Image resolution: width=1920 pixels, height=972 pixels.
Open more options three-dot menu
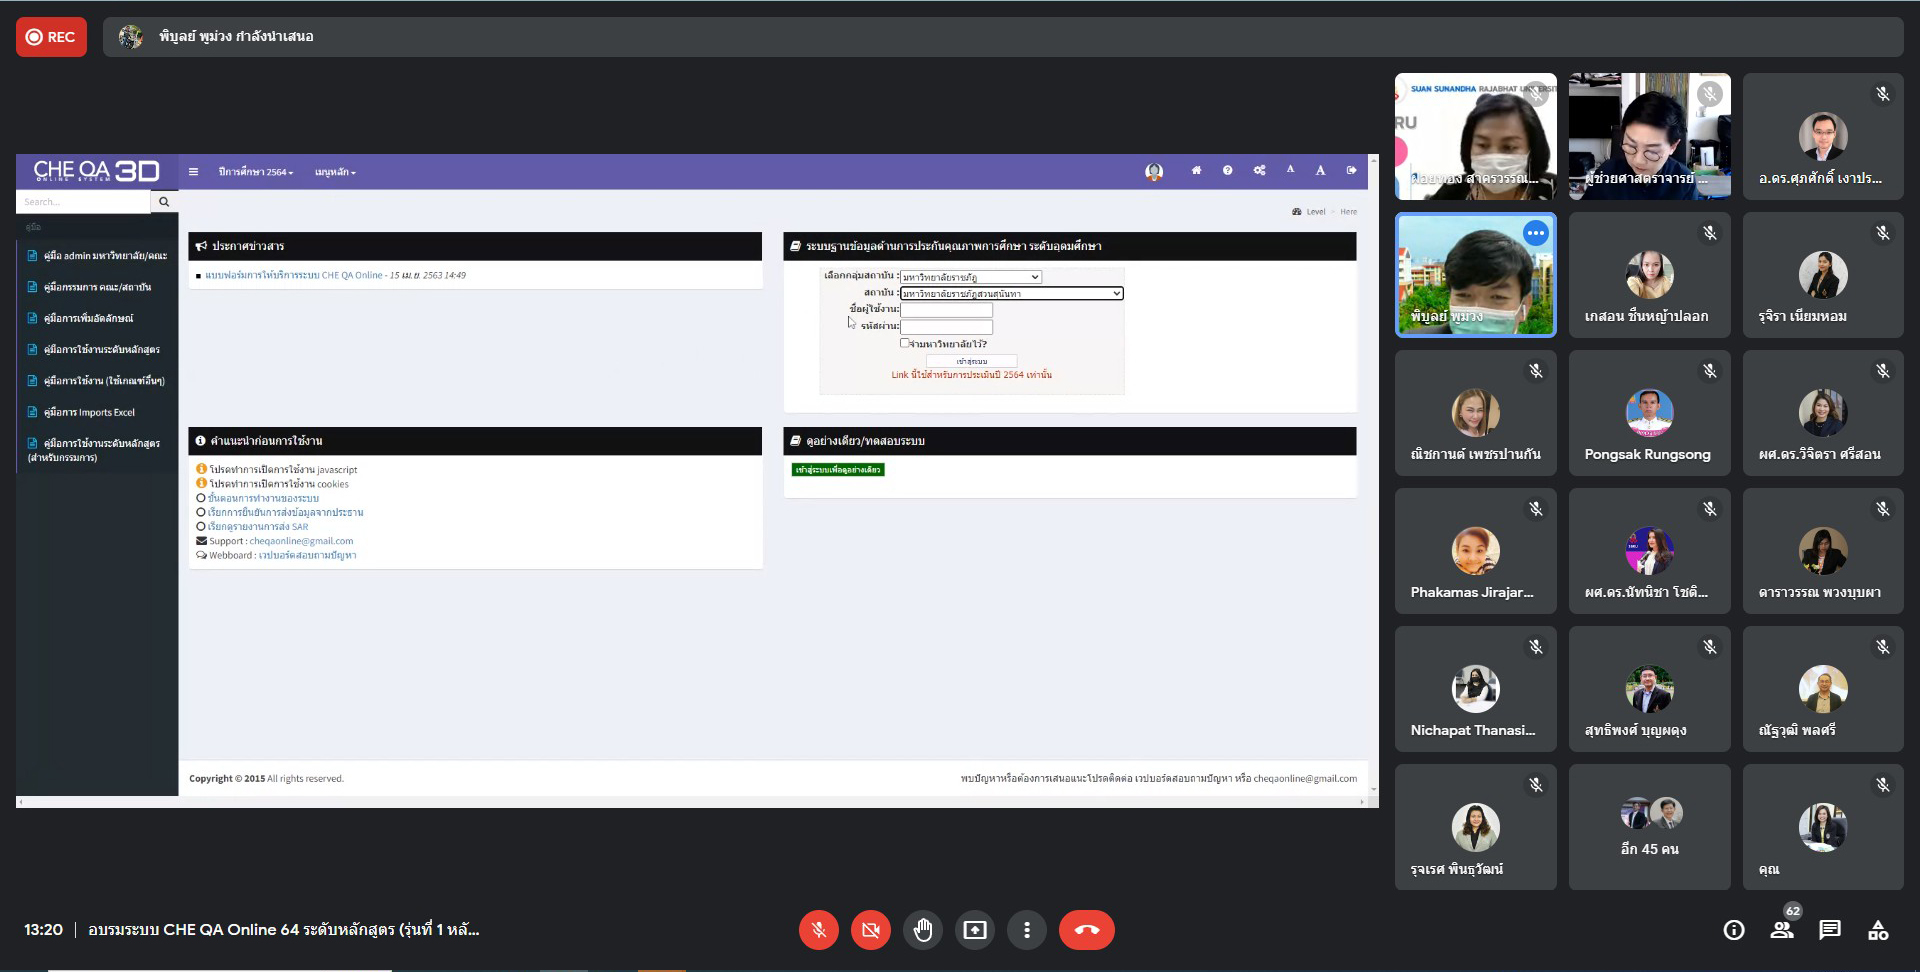click(1026, 930)
